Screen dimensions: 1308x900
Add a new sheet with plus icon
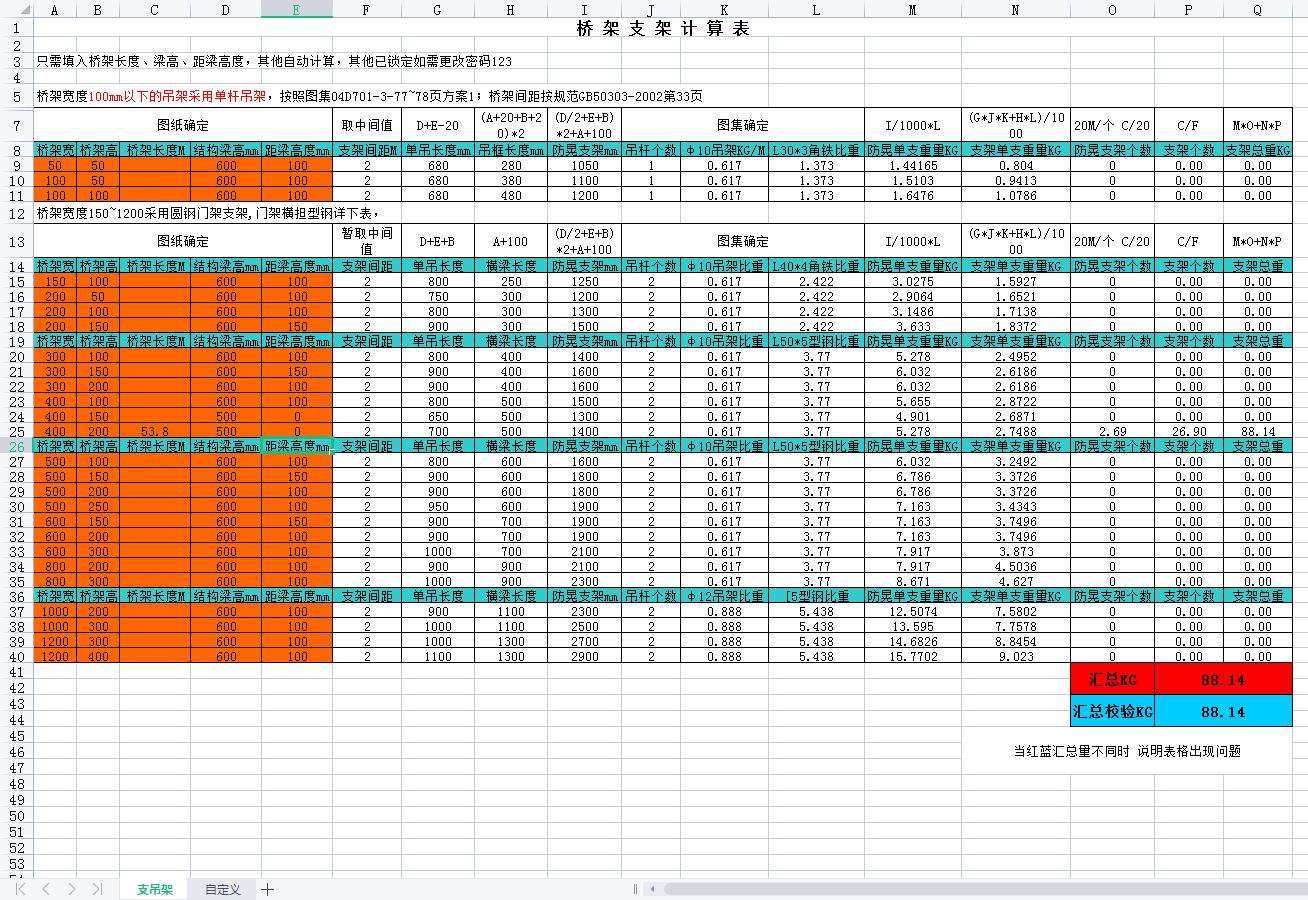pyautogui.click(x=267, y=889)
